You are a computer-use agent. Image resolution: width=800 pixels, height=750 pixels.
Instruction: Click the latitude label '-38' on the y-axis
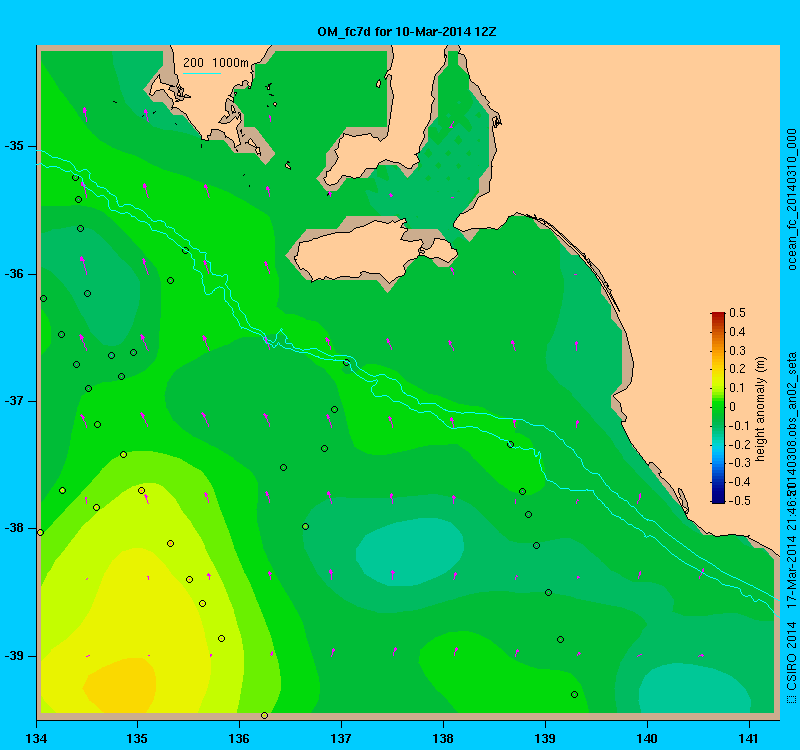(14, 528)
